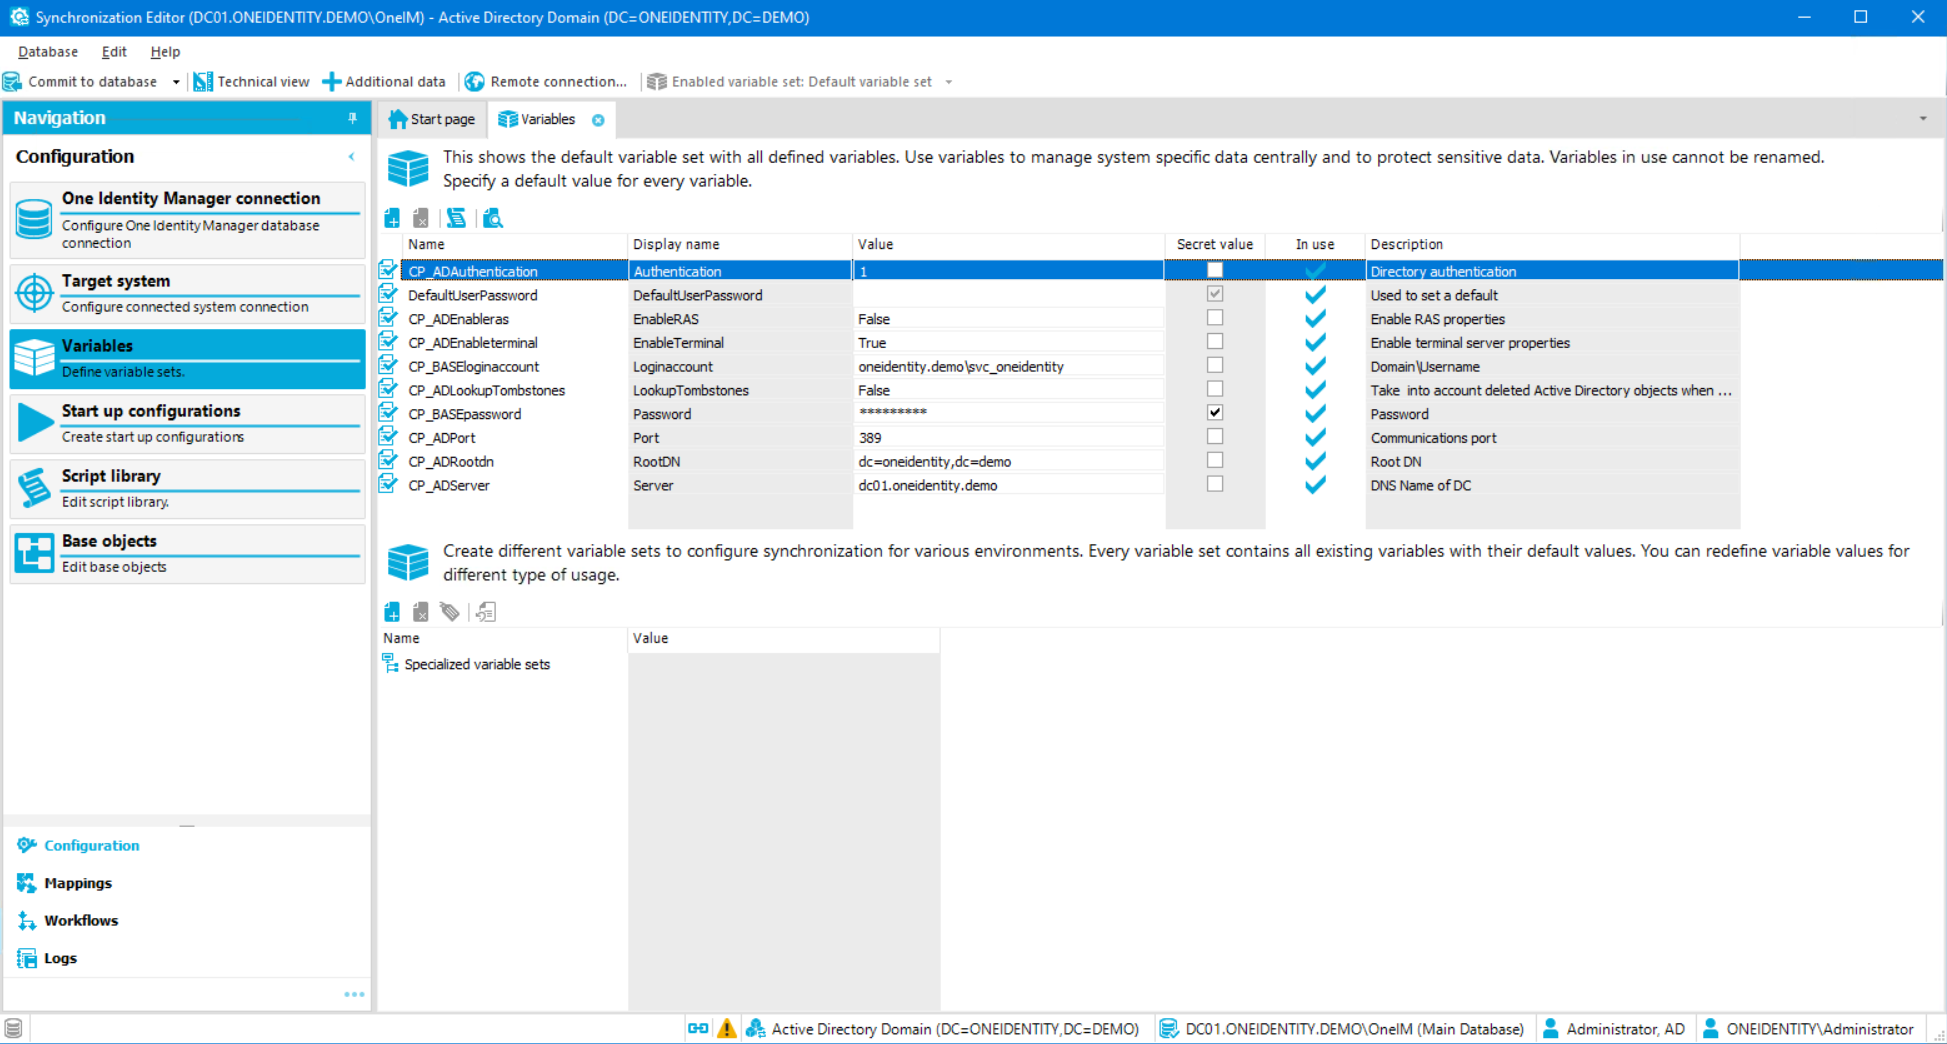Screen dimensions: 1947x1044
Task: Select the CP_ADRootdn variable name
Action: [x=450, y=461]
